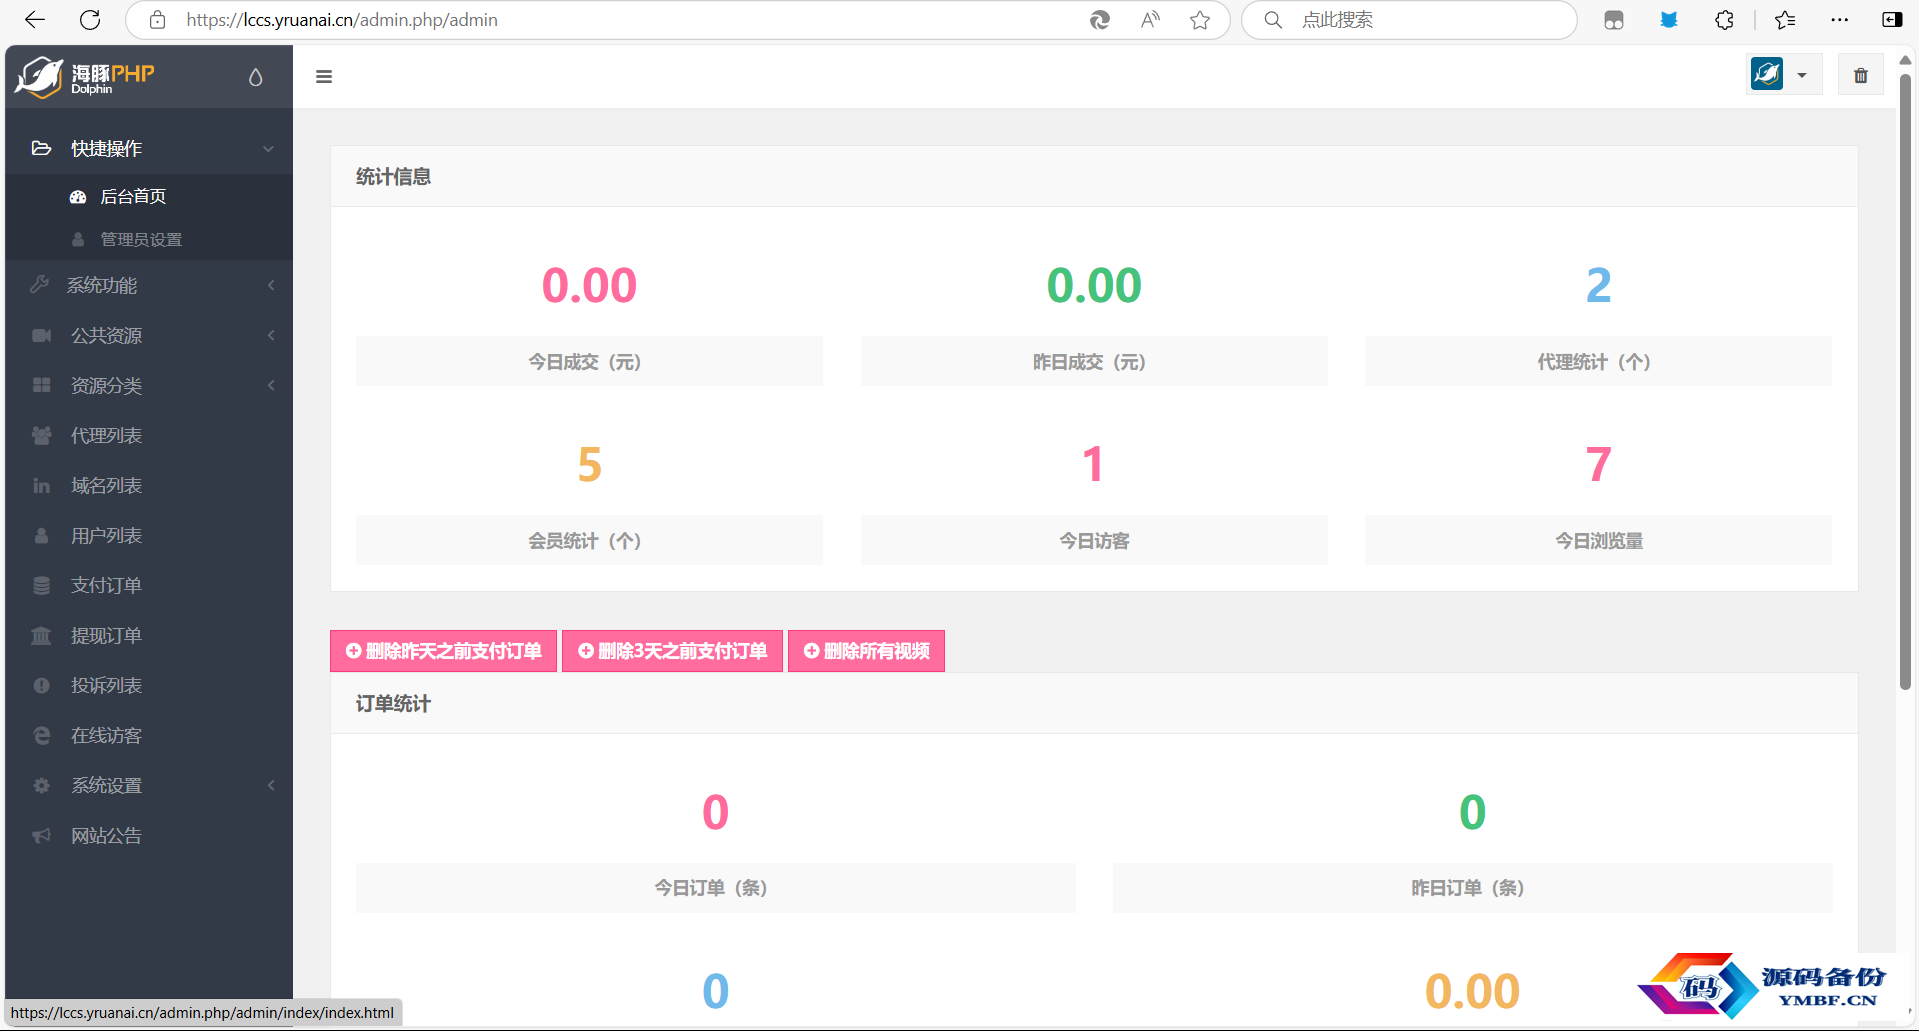The width and height of the screenshot is (1919, 1031).
Task: Click the DolphinPHP logo
Action: pos(86,77)
